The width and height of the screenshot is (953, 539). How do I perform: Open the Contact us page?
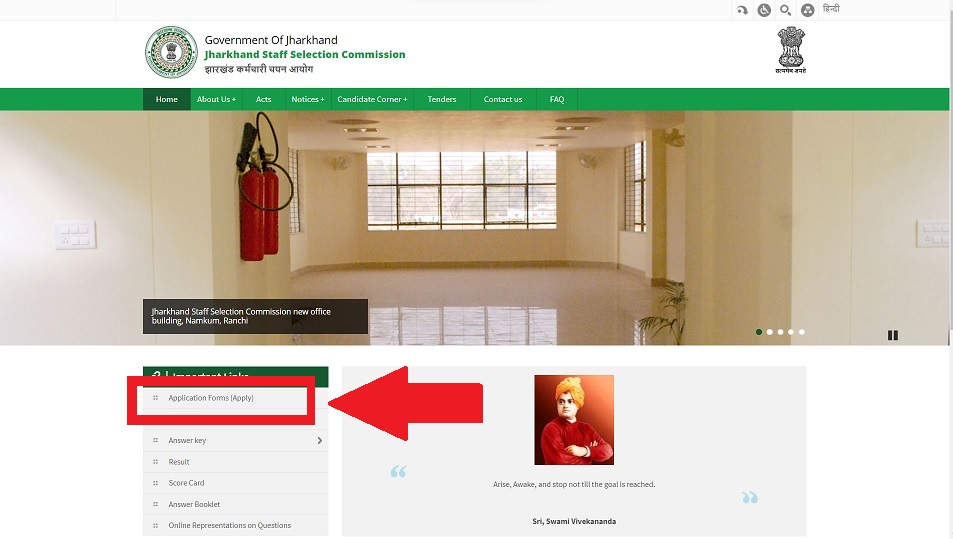click(x=503, y=99)
